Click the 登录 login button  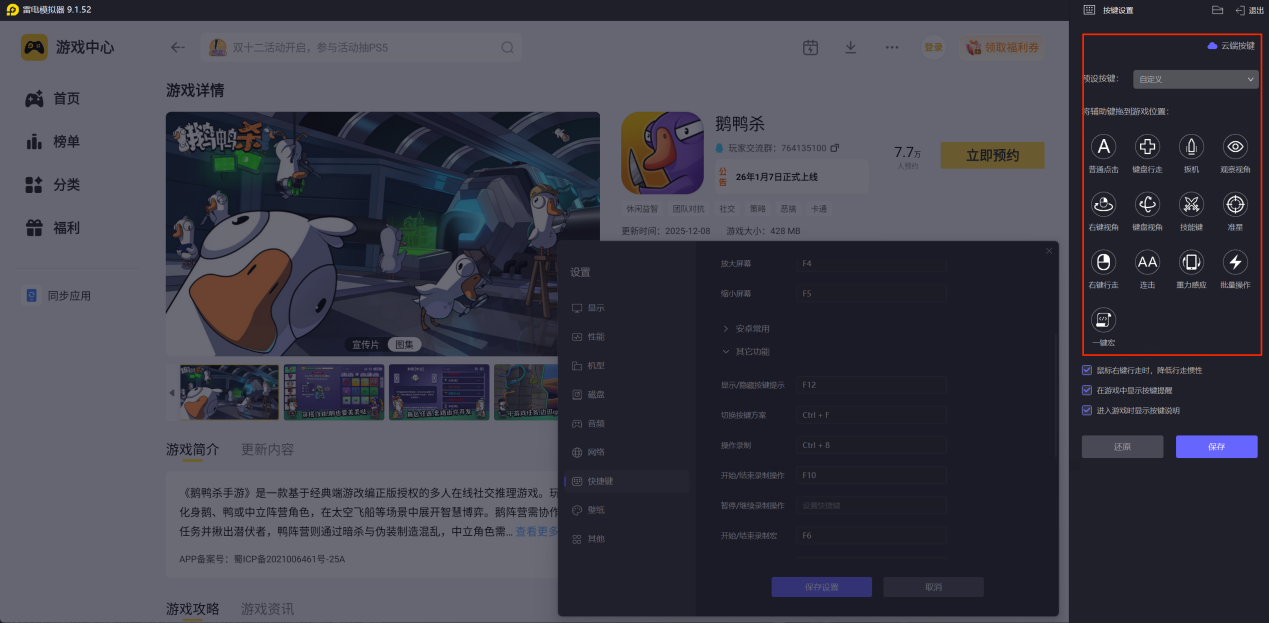[933, 47]
